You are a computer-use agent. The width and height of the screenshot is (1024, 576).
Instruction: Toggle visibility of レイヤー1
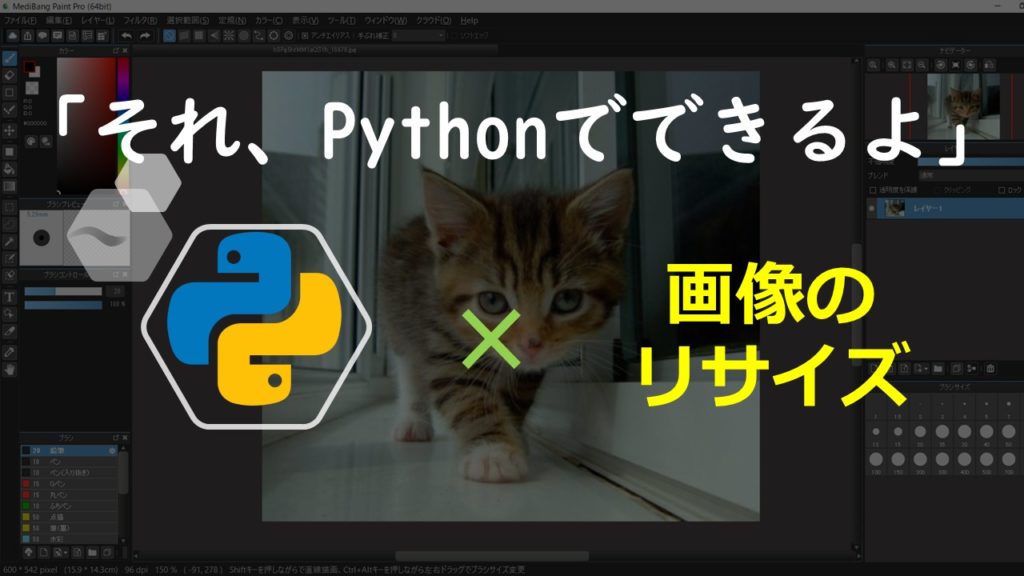(871, 208)
